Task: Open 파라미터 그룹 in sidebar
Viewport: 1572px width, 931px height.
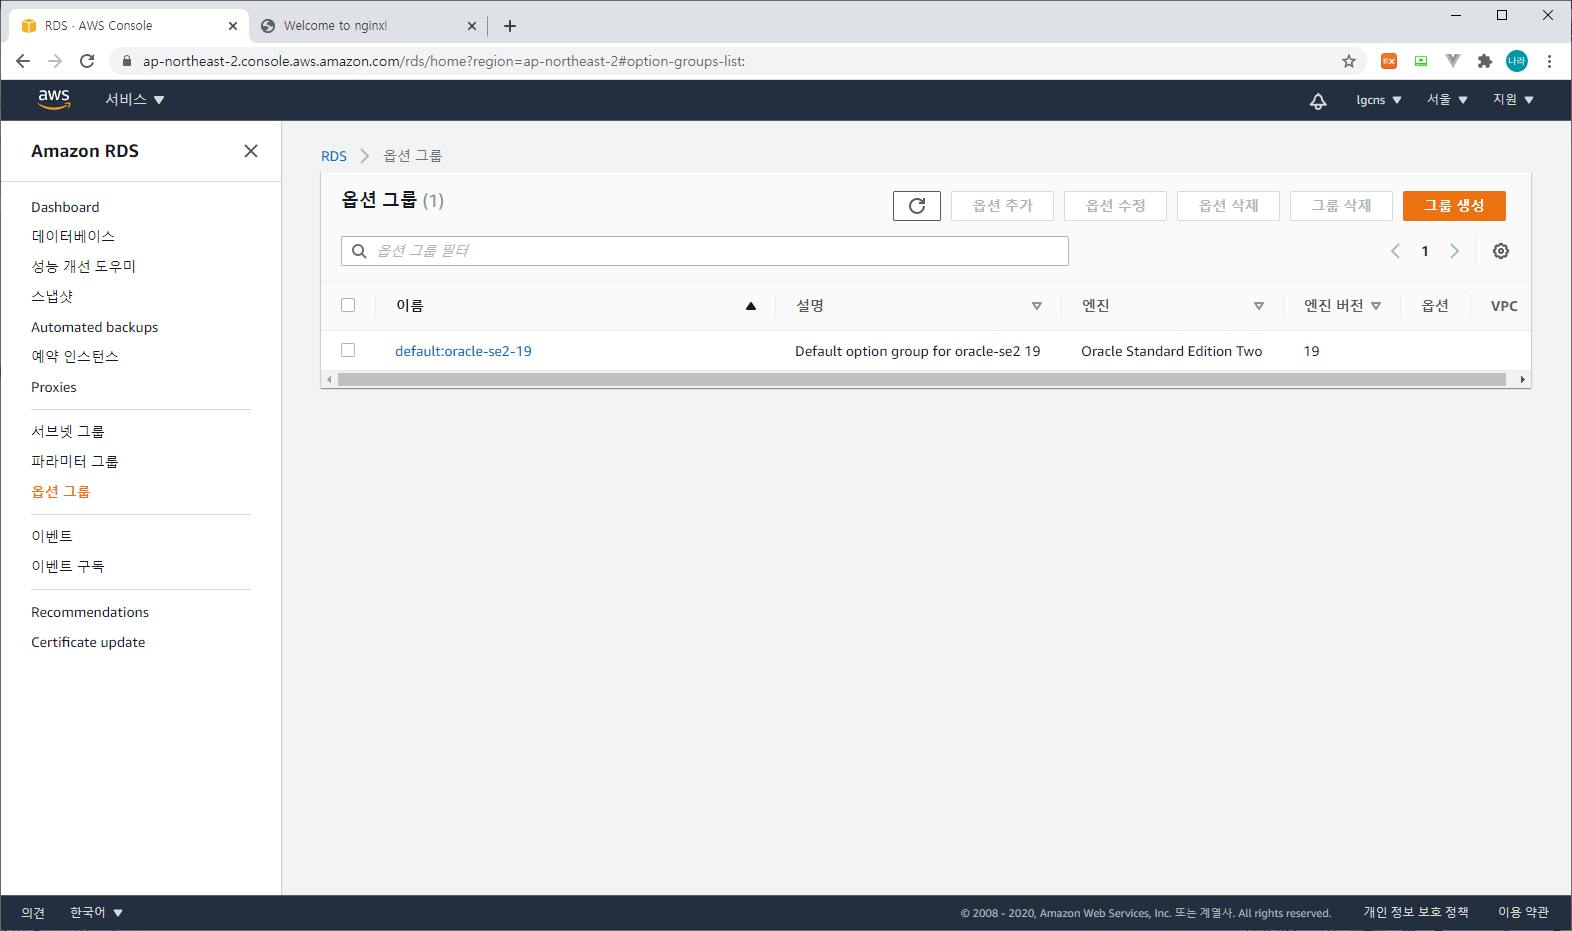Action: click(75, 461)
